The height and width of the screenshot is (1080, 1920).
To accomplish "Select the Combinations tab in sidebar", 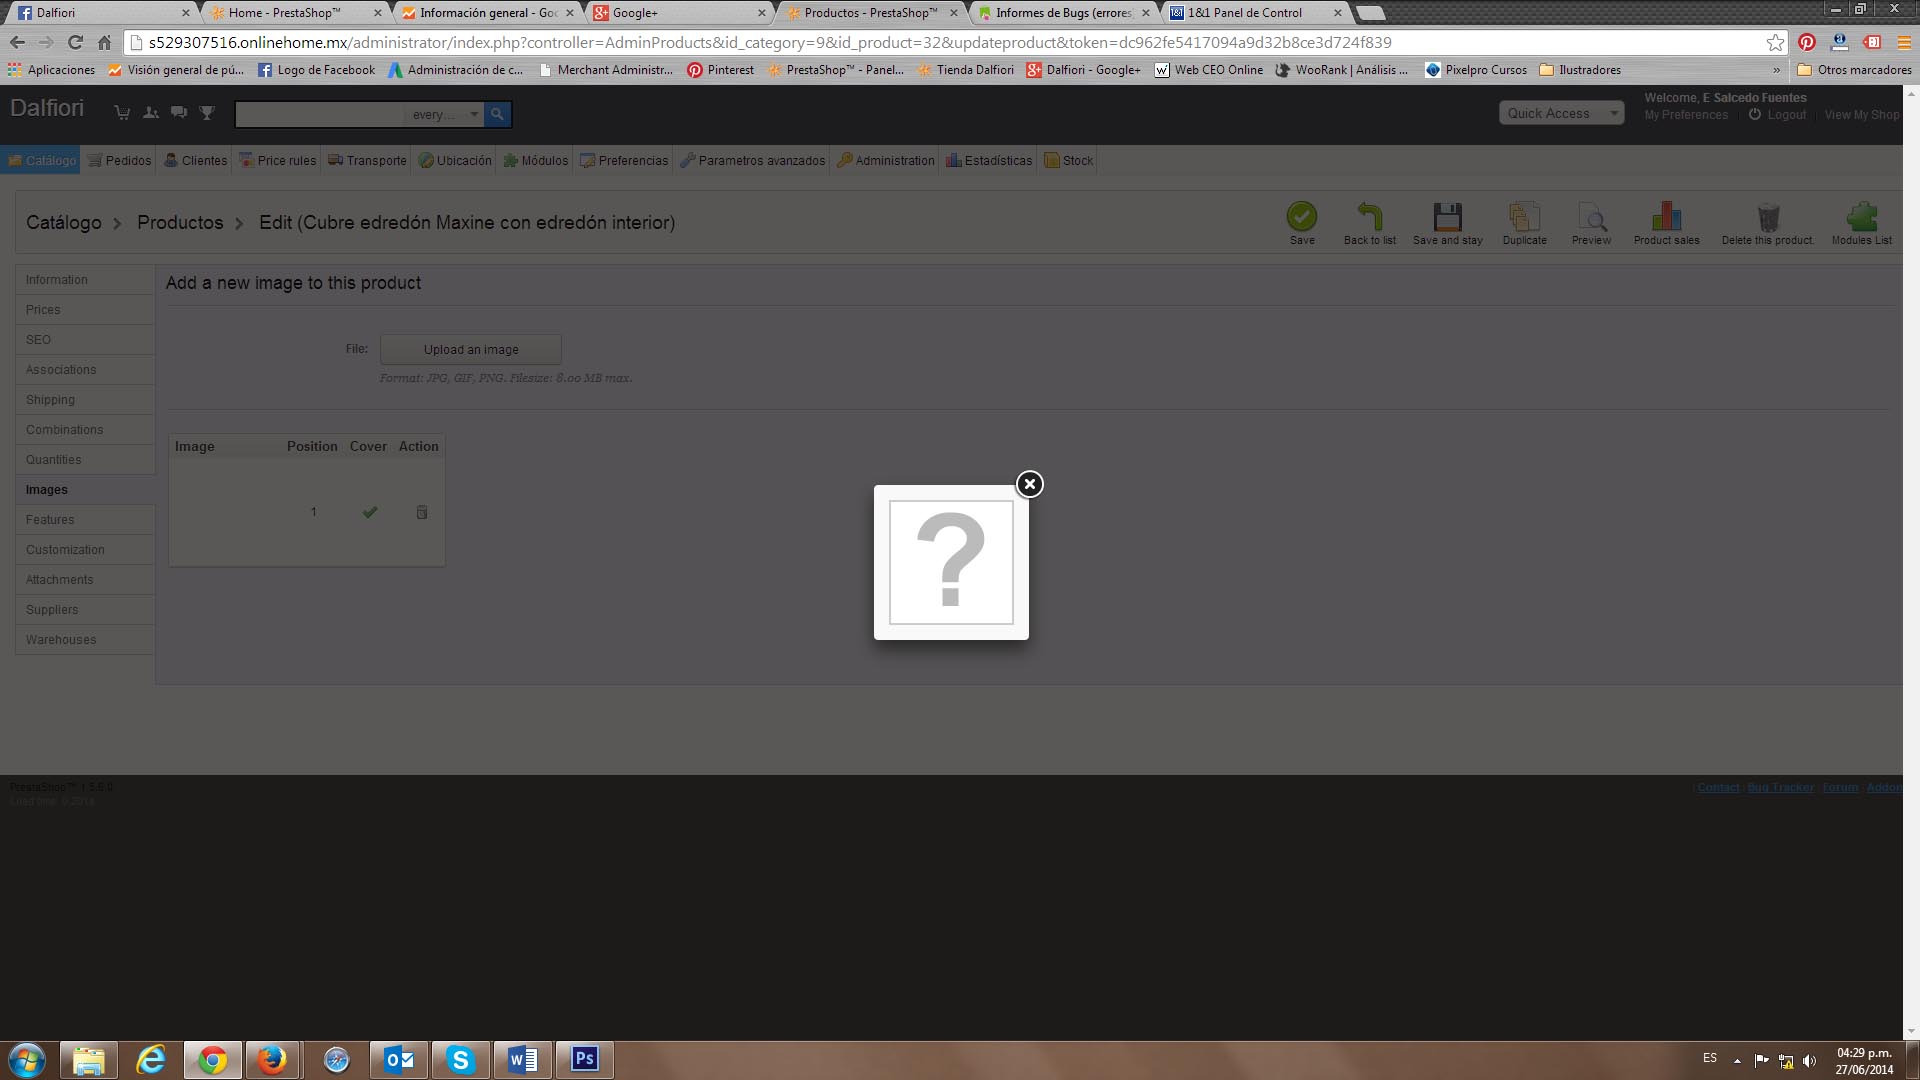I will 65,430.
